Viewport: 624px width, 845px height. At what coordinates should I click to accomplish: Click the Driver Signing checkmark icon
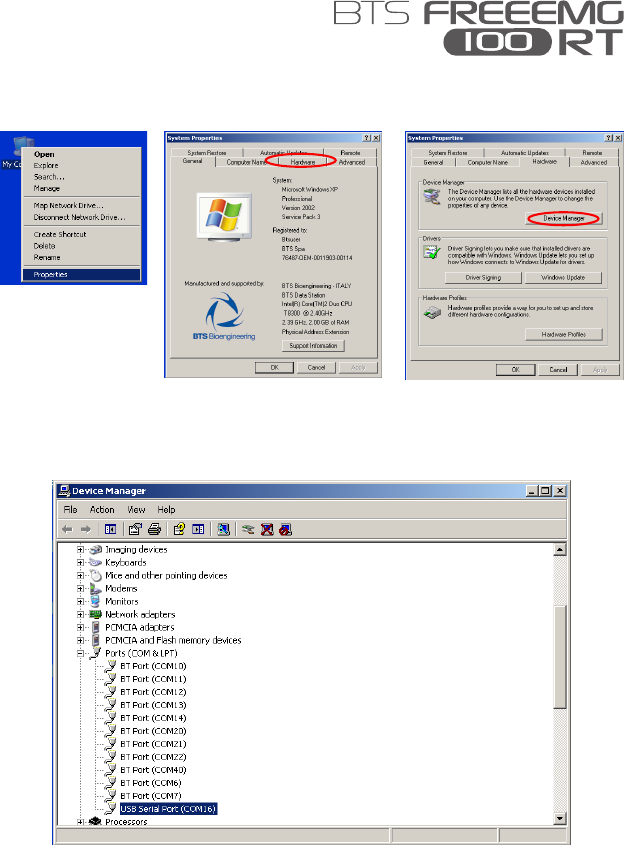pyautogui.click(x=432, y=252)
